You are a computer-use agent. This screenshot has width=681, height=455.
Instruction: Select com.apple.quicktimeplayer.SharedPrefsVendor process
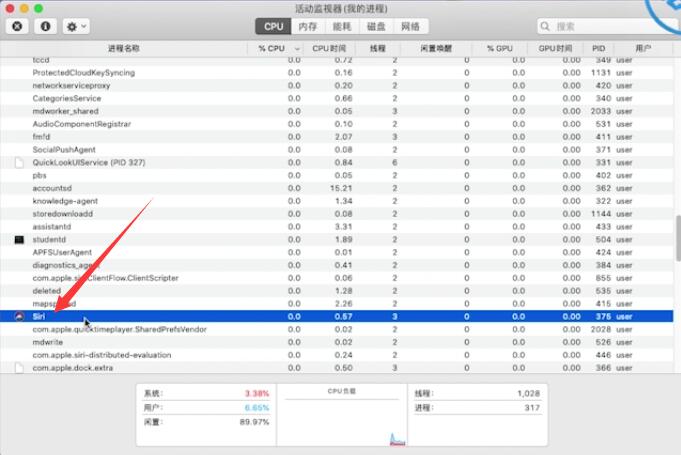pyautogui.click(x=119, y=329)
